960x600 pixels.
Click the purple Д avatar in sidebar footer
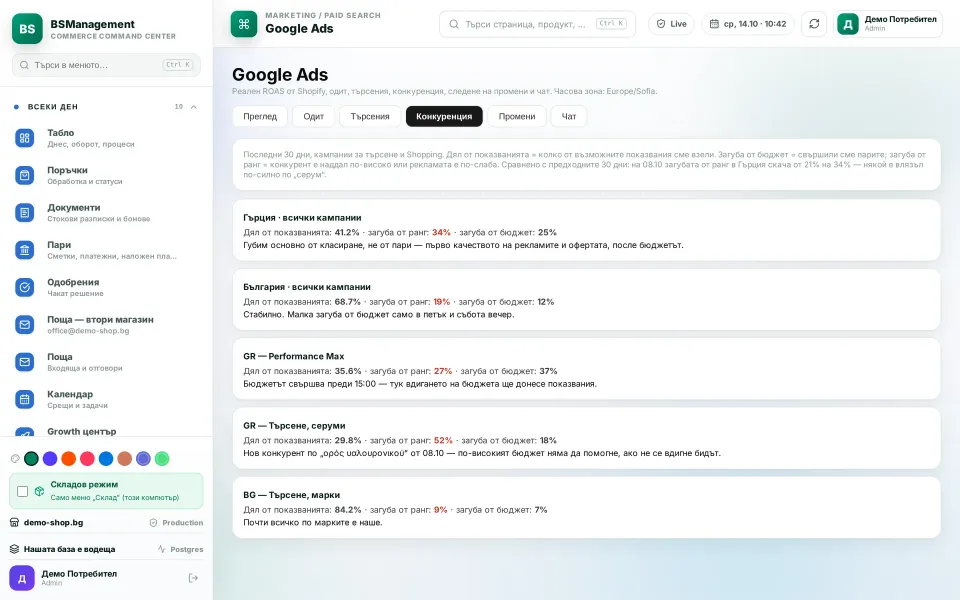point(22,578)
